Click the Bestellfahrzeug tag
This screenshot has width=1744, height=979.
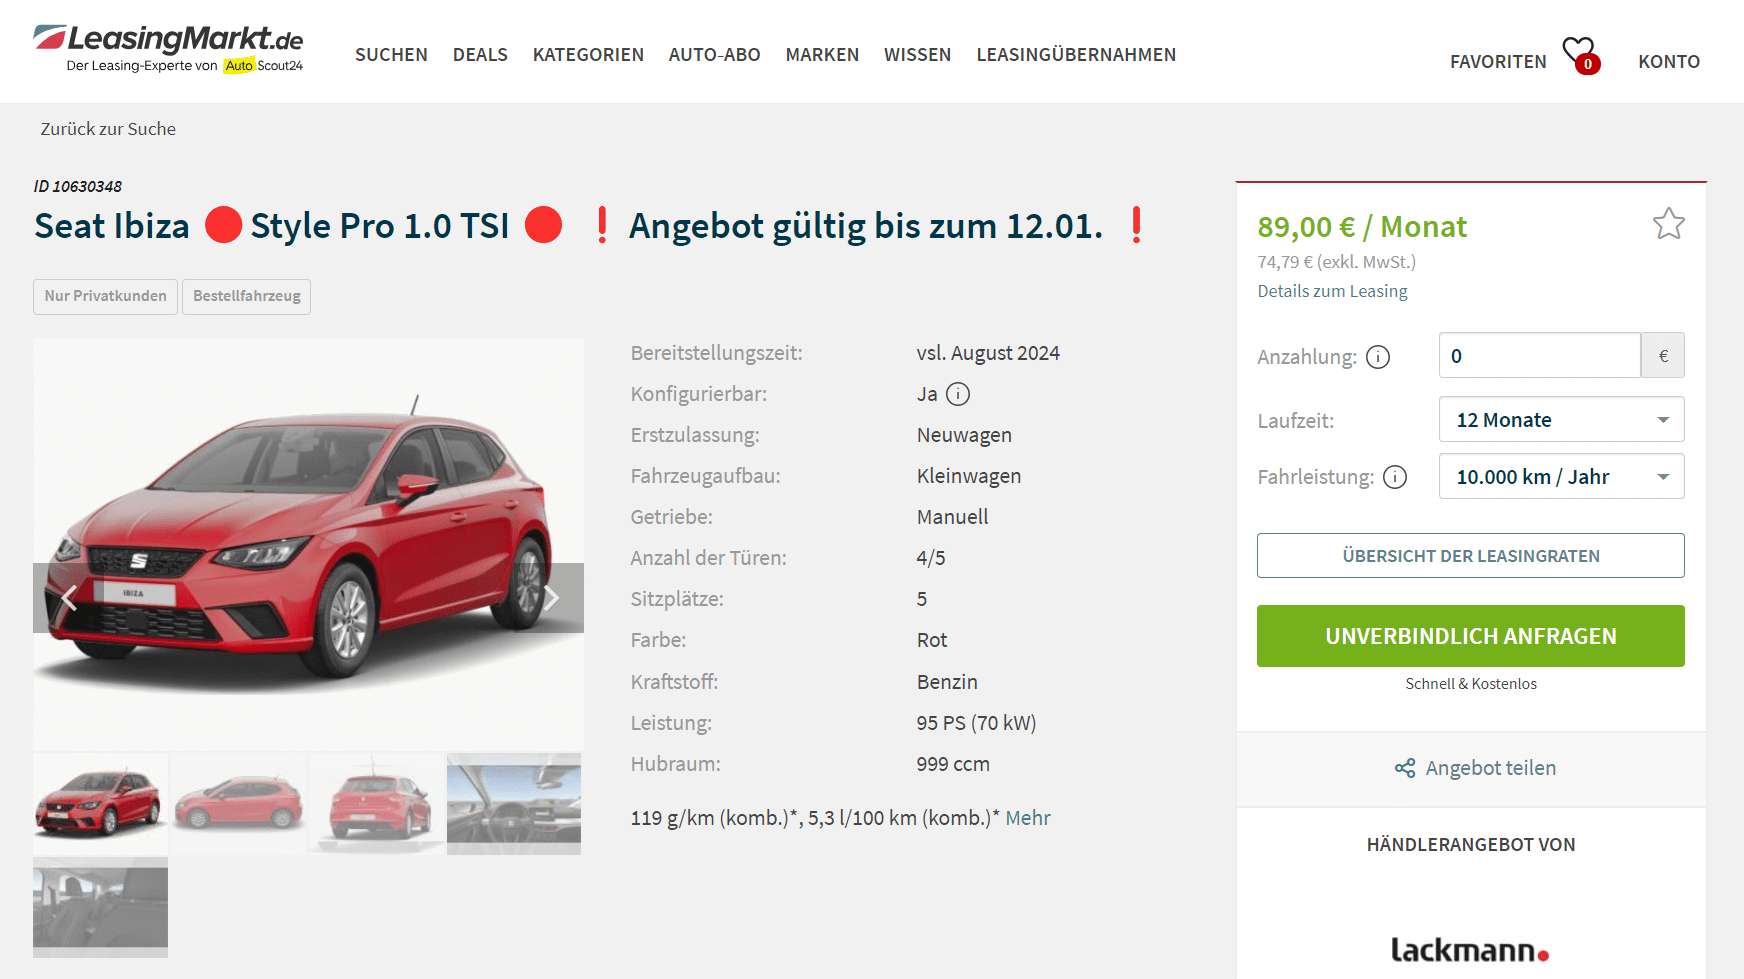pyautogui.click(x=246, y=297)
